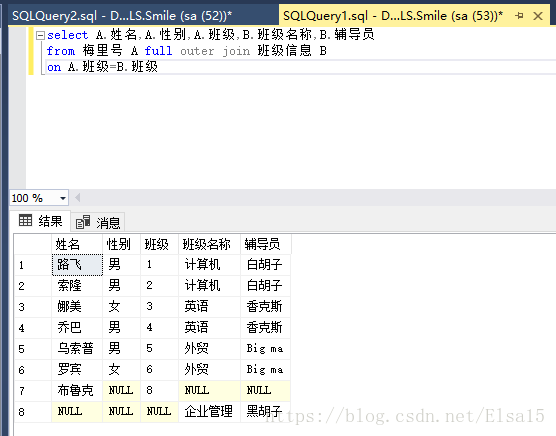Click the 班级 value 8 in row 7
Image resolution: width=556 pixels, height=436 pixels.
160,391
